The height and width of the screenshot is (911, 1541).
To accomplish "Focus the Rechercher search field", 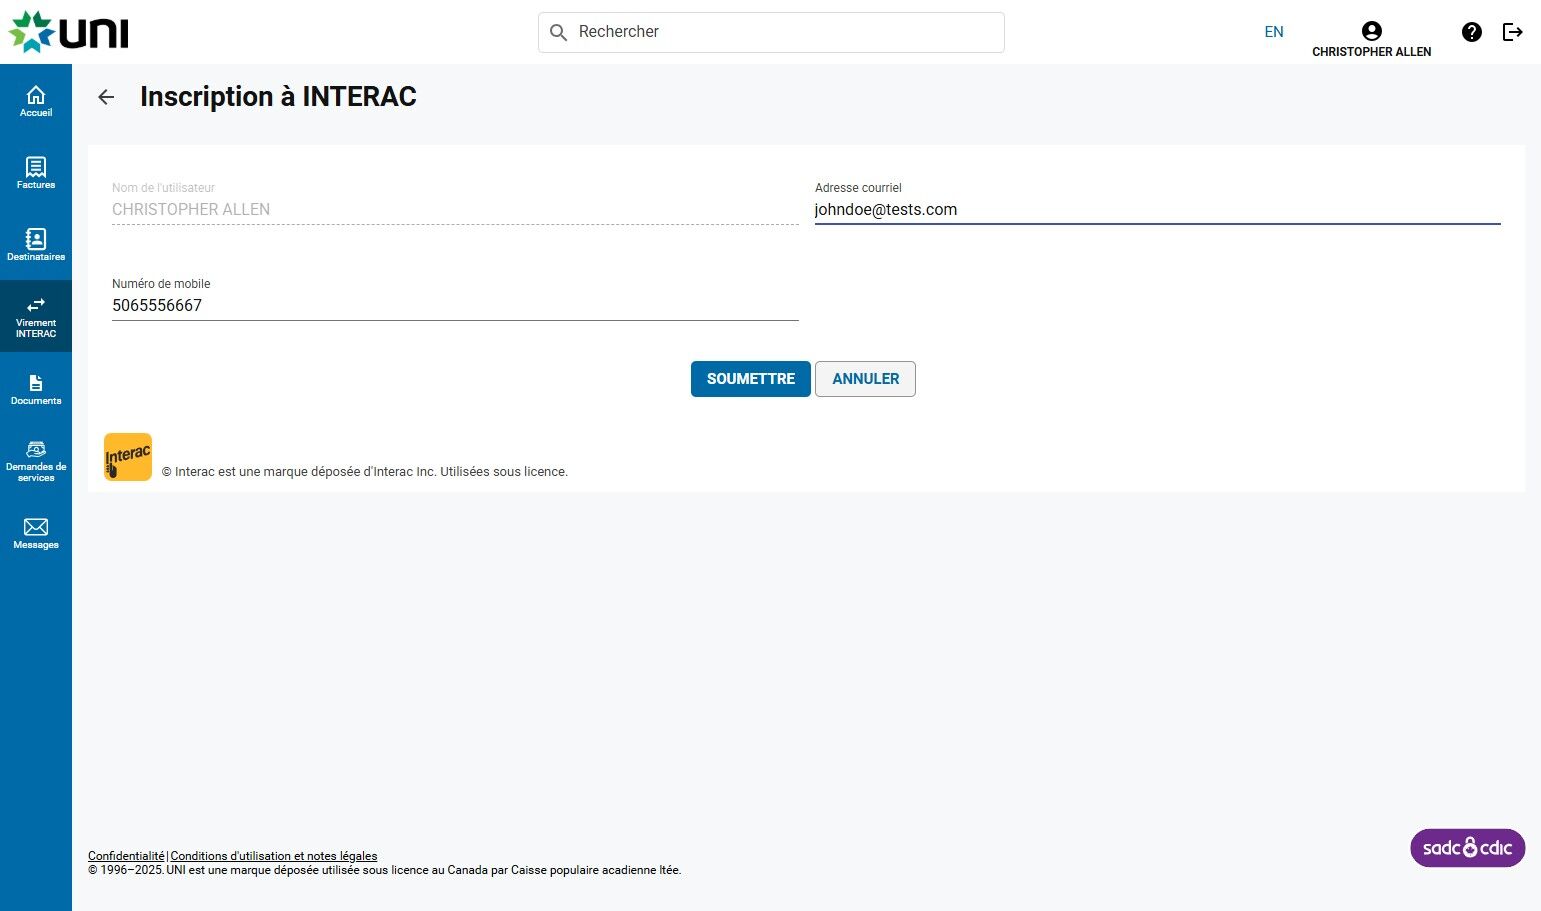I will (771, 32).
